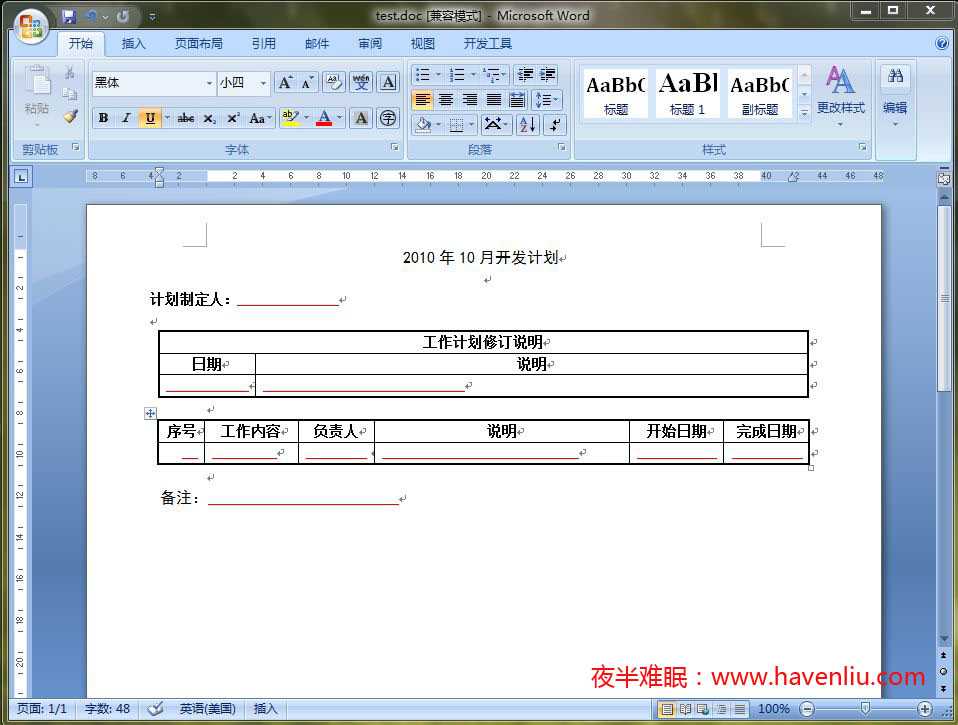The width and height of the screenshot is (958, 725).
Task: Save the document via Quick Access icon
Action: (x=68, y=16)
